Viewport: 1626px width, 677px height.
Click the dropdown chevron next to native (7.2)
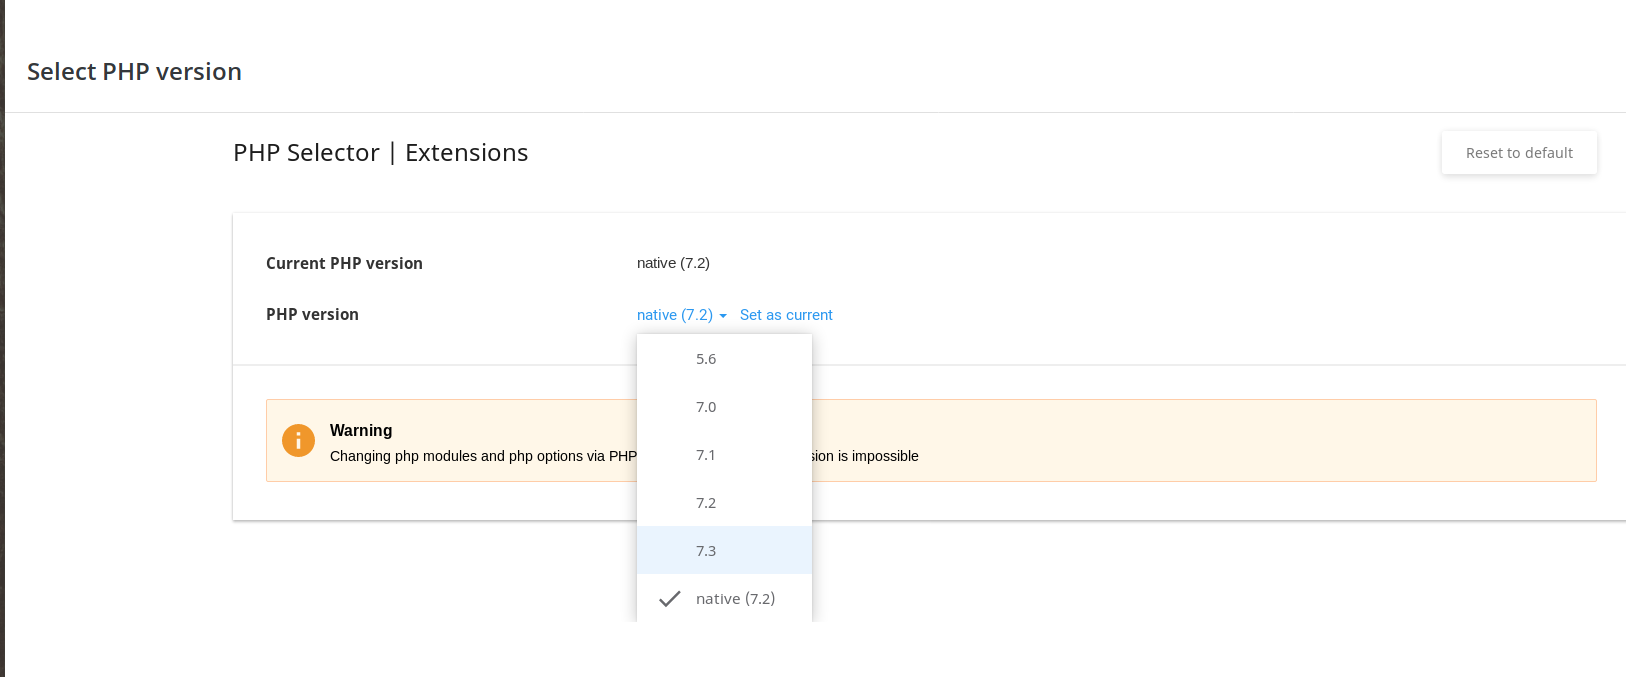pos(724,315)
